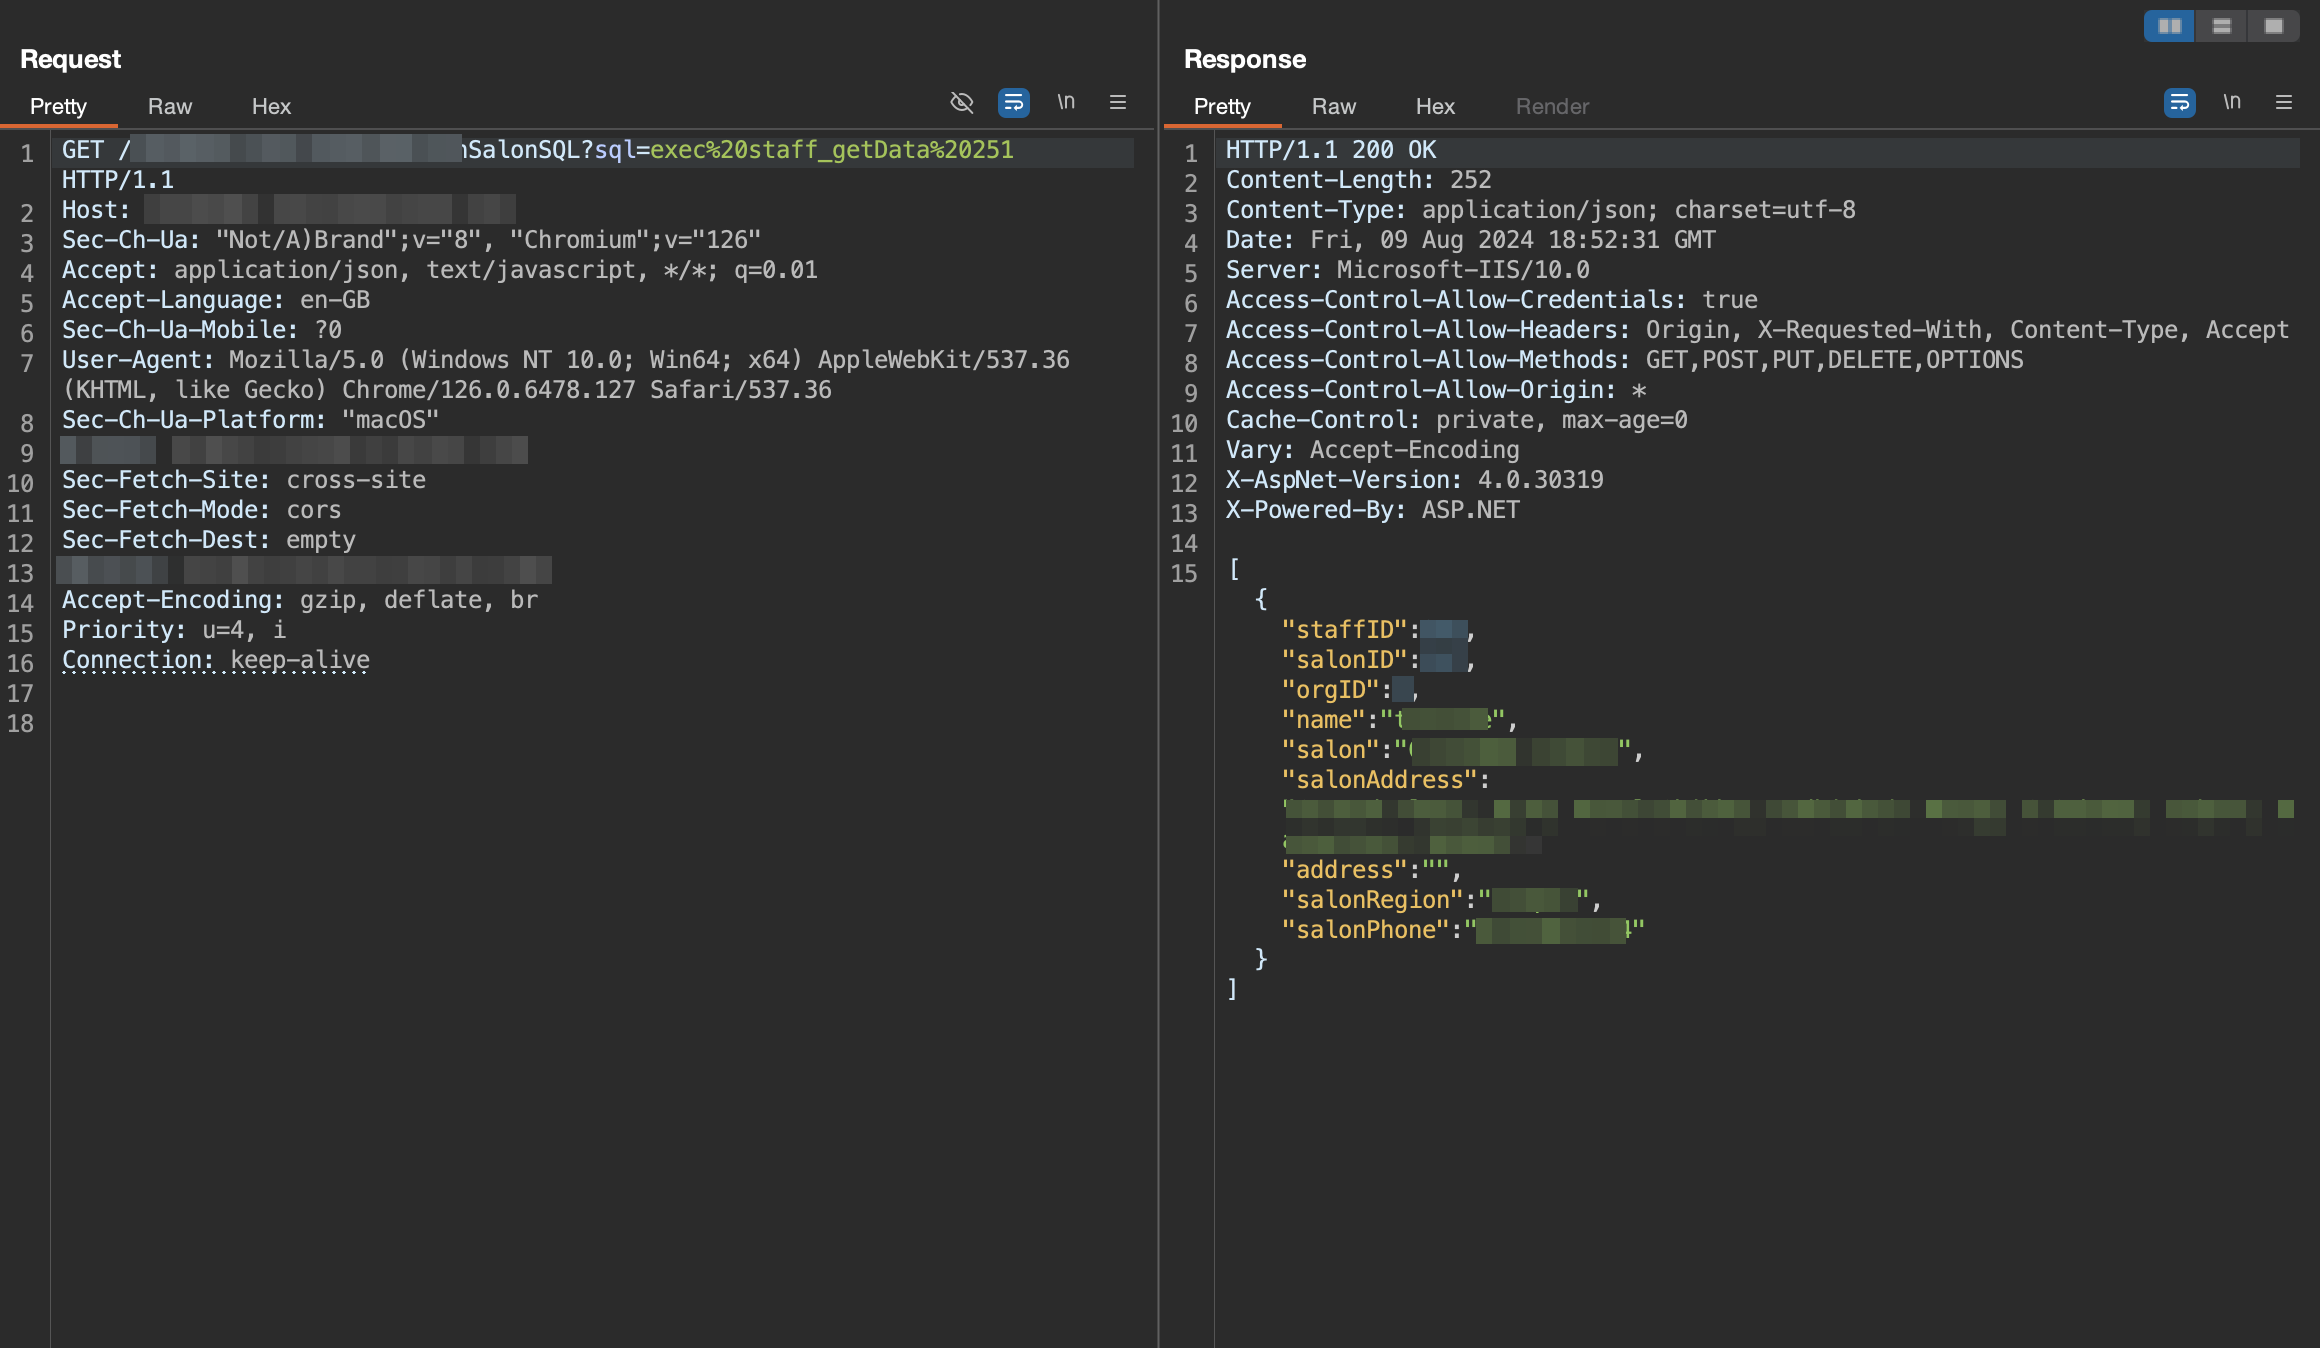Switch to side-by-side layout view
The image size is (2320, 1348).
coord(2169,26)
